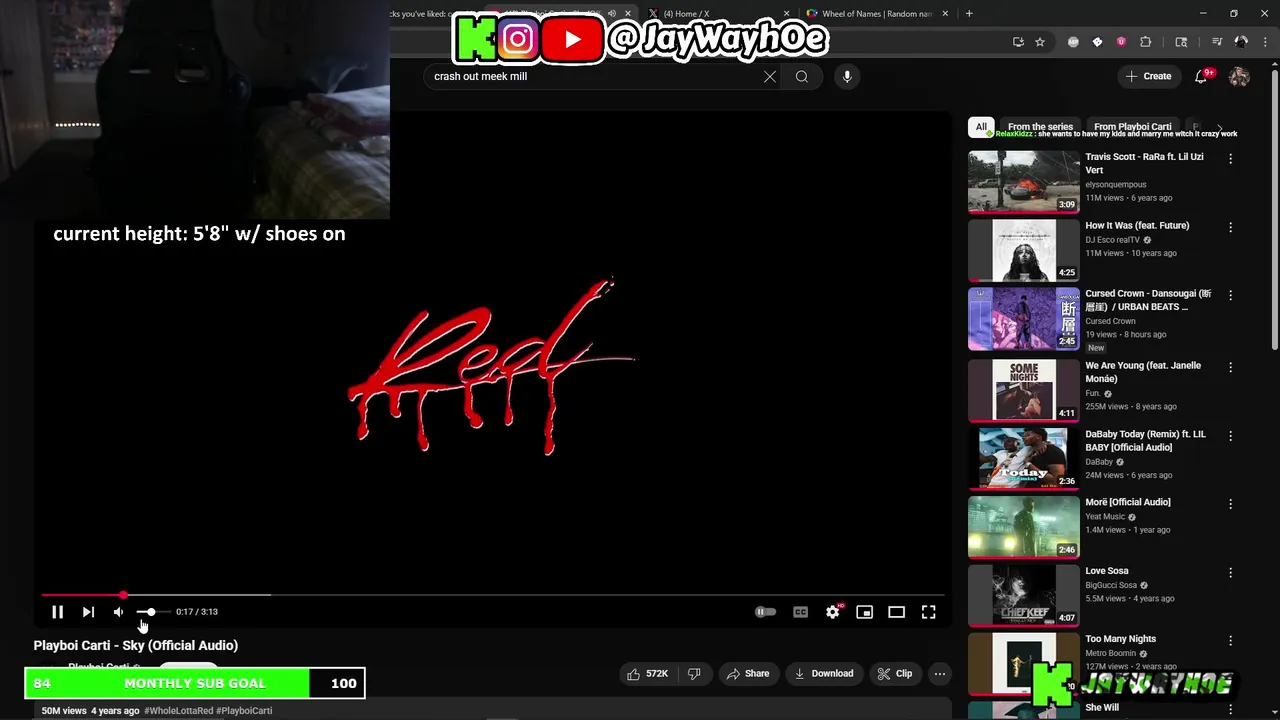Share the Sky video
1280x720 pixels.
(748, 674)
